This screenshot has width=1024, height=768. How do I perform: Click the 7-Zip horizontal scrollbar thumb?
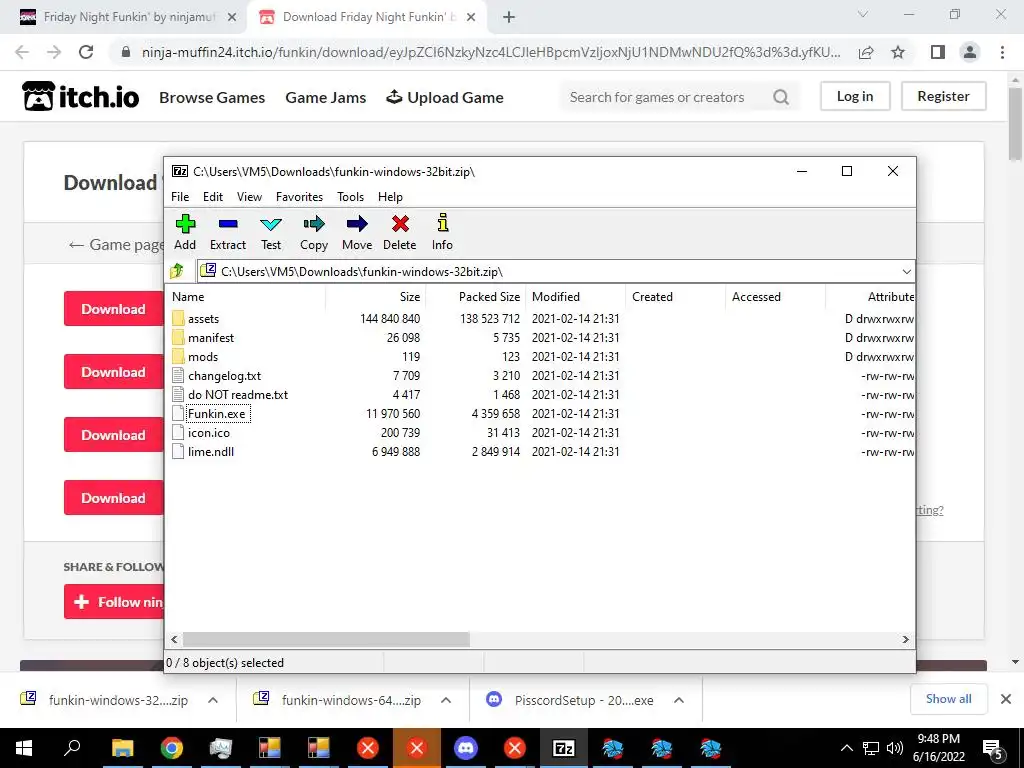point(326,639)
